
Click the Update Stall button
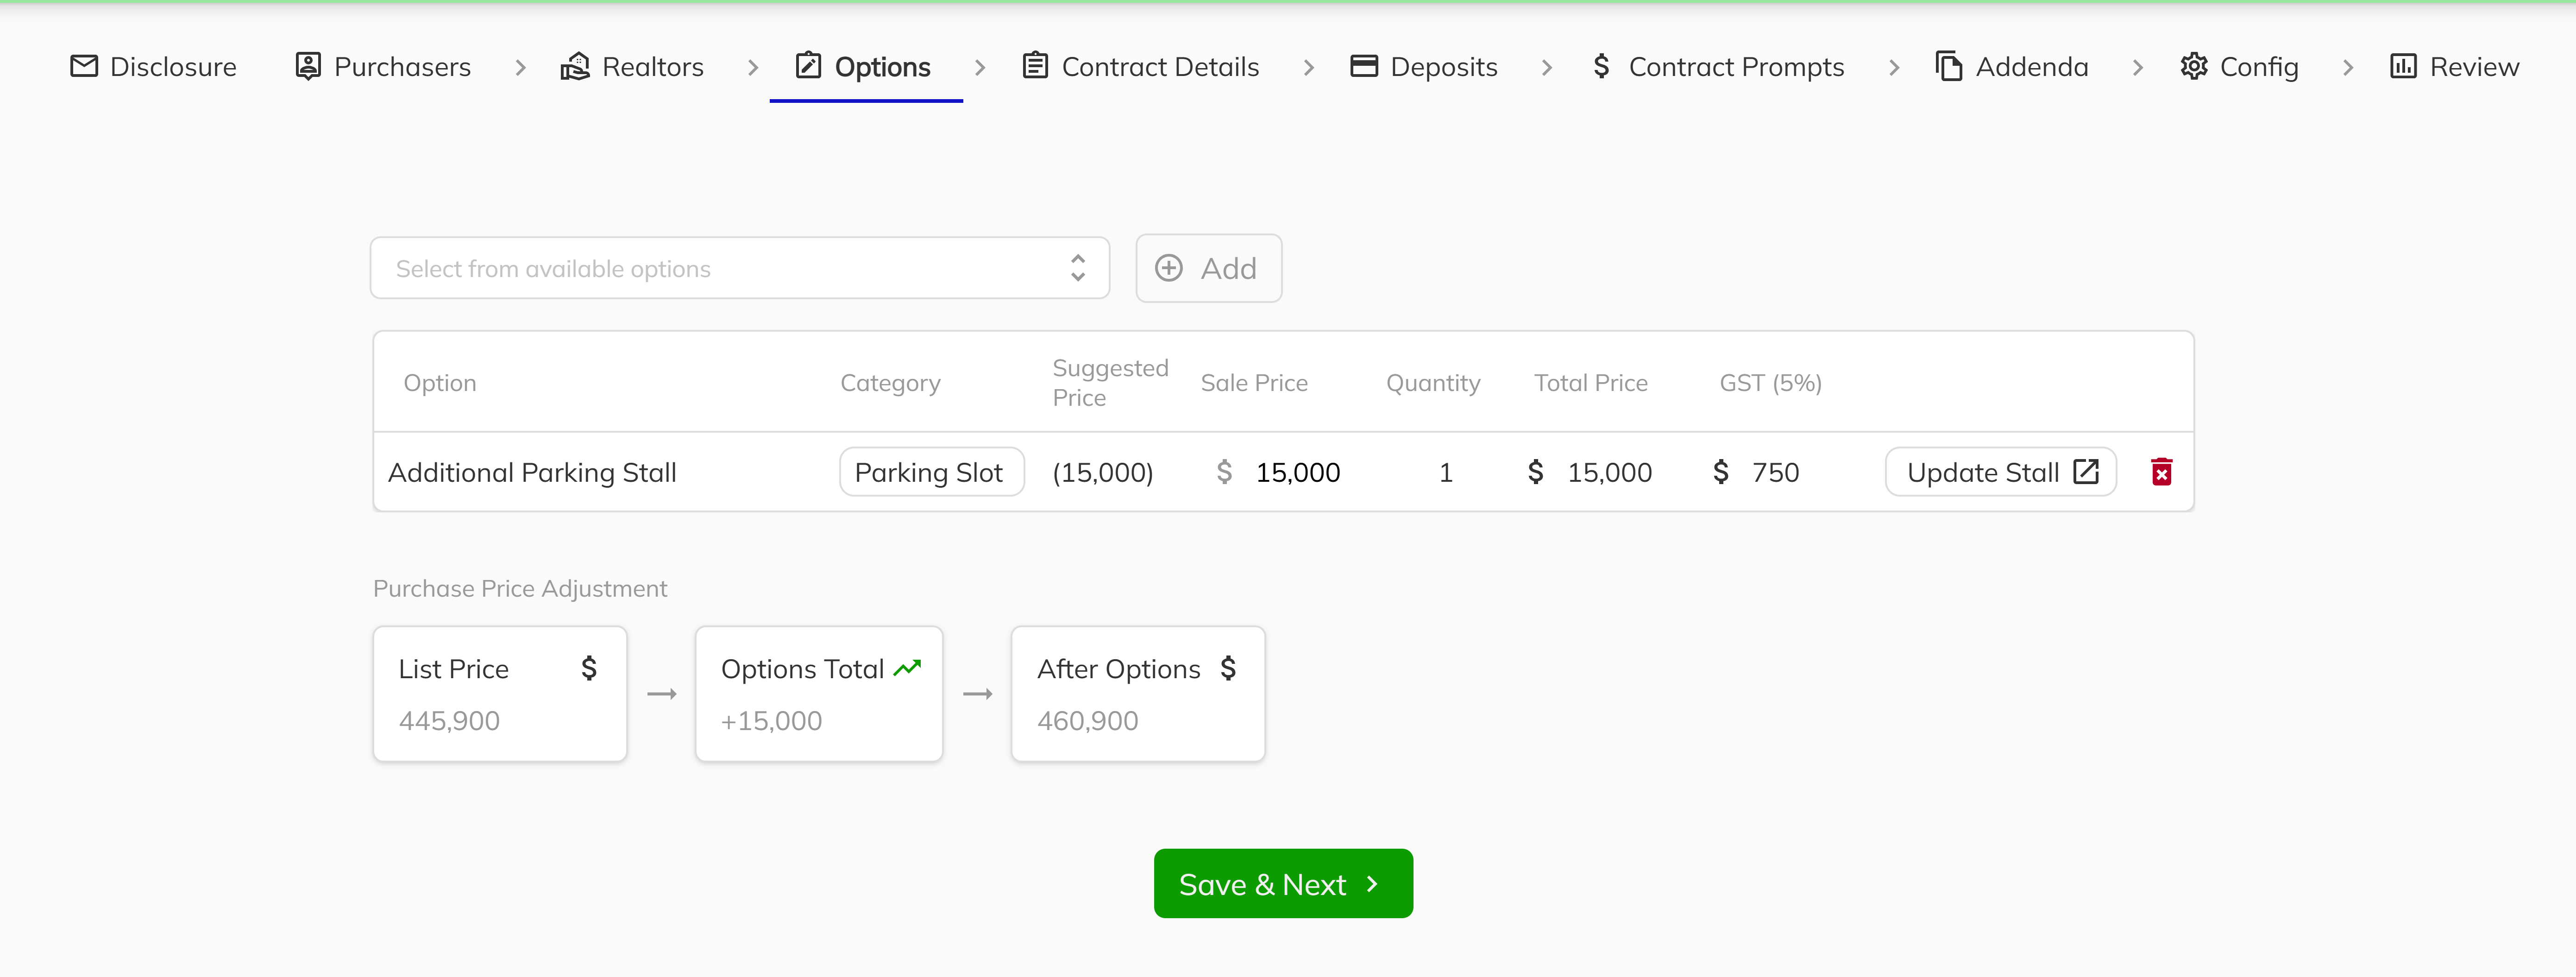(1999, 471)
